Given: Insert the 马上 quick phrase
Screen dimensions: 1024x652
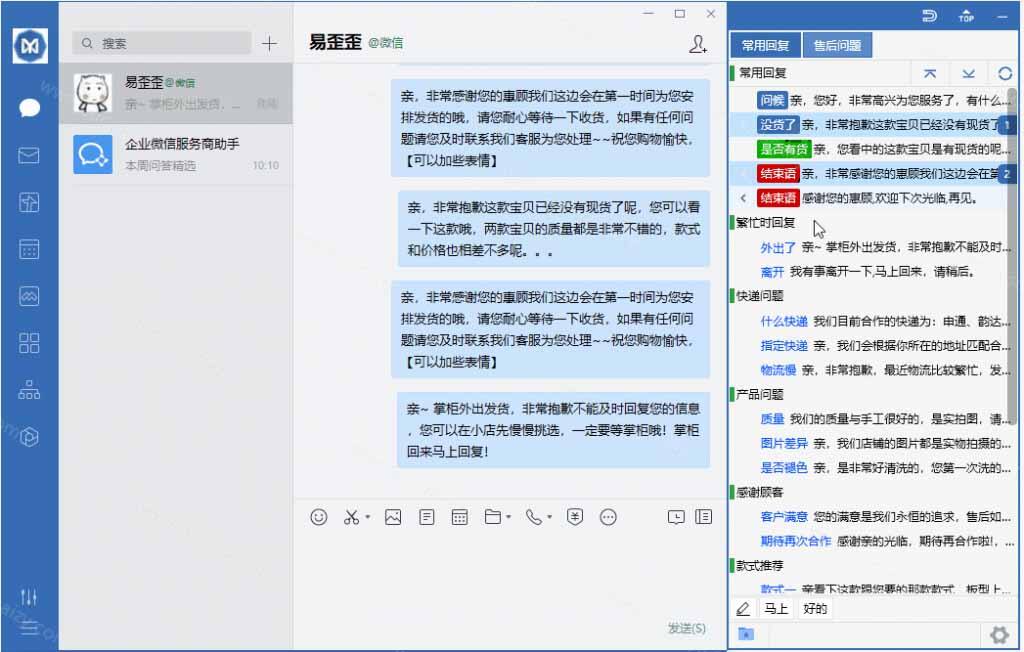Looking at the screenshot, I should (776, 609).
